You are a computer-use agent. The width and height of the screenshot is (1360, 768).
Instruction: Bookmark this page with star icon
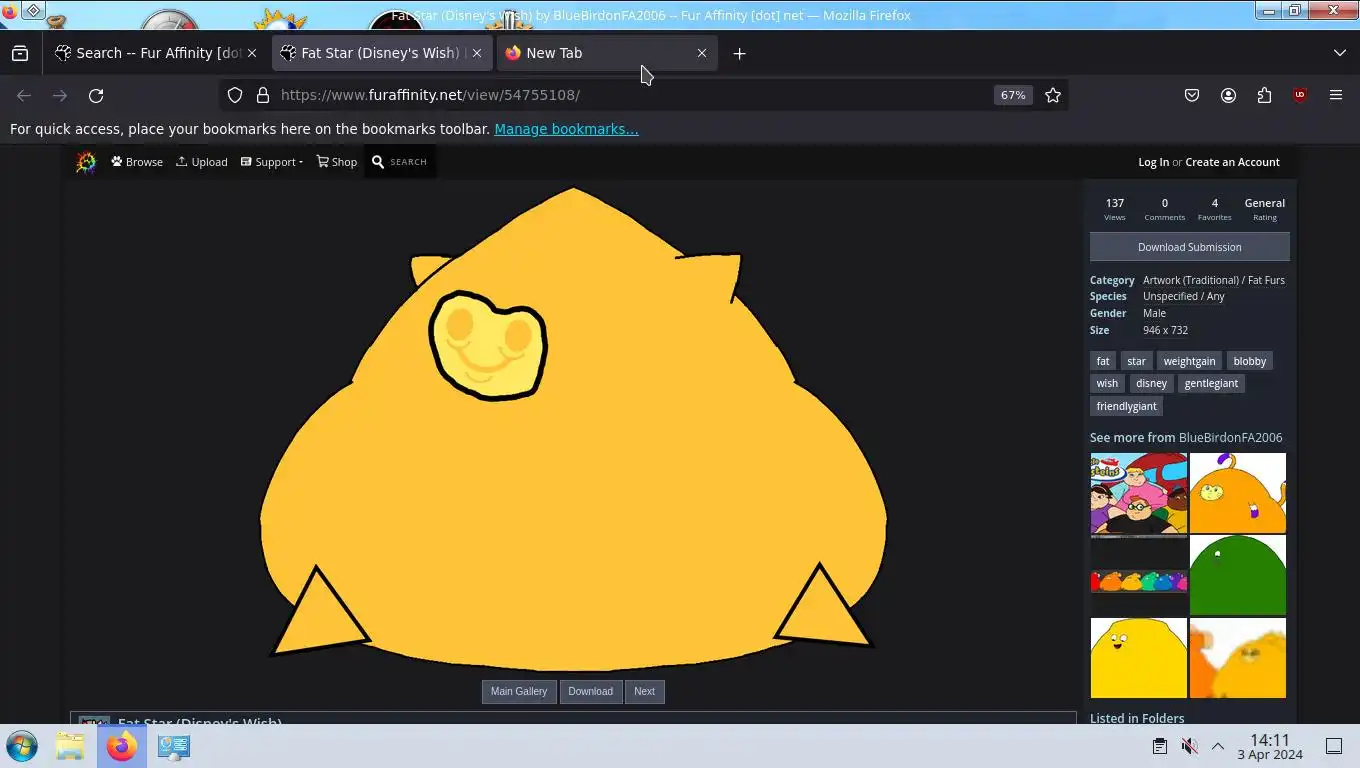click(1053, 95)
